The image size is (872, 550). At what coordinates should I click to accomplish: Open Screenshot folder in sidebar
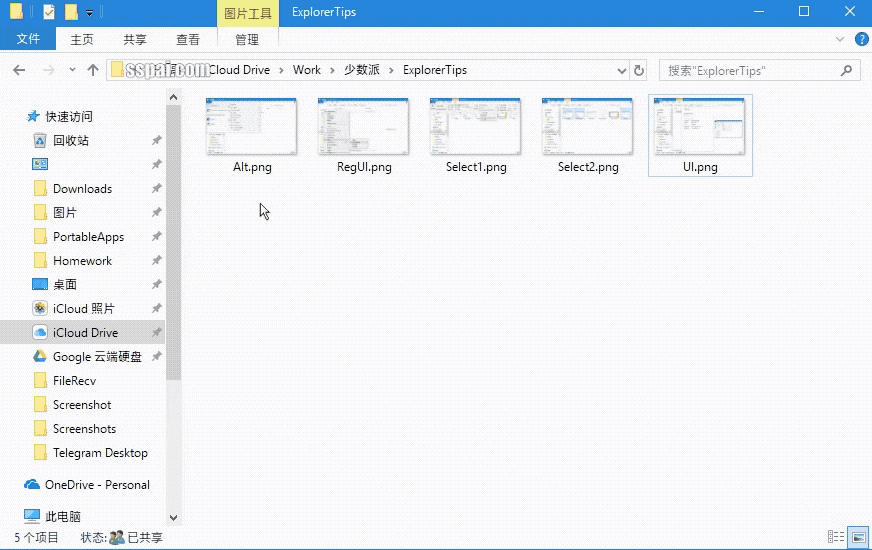(x=72, y=404)
